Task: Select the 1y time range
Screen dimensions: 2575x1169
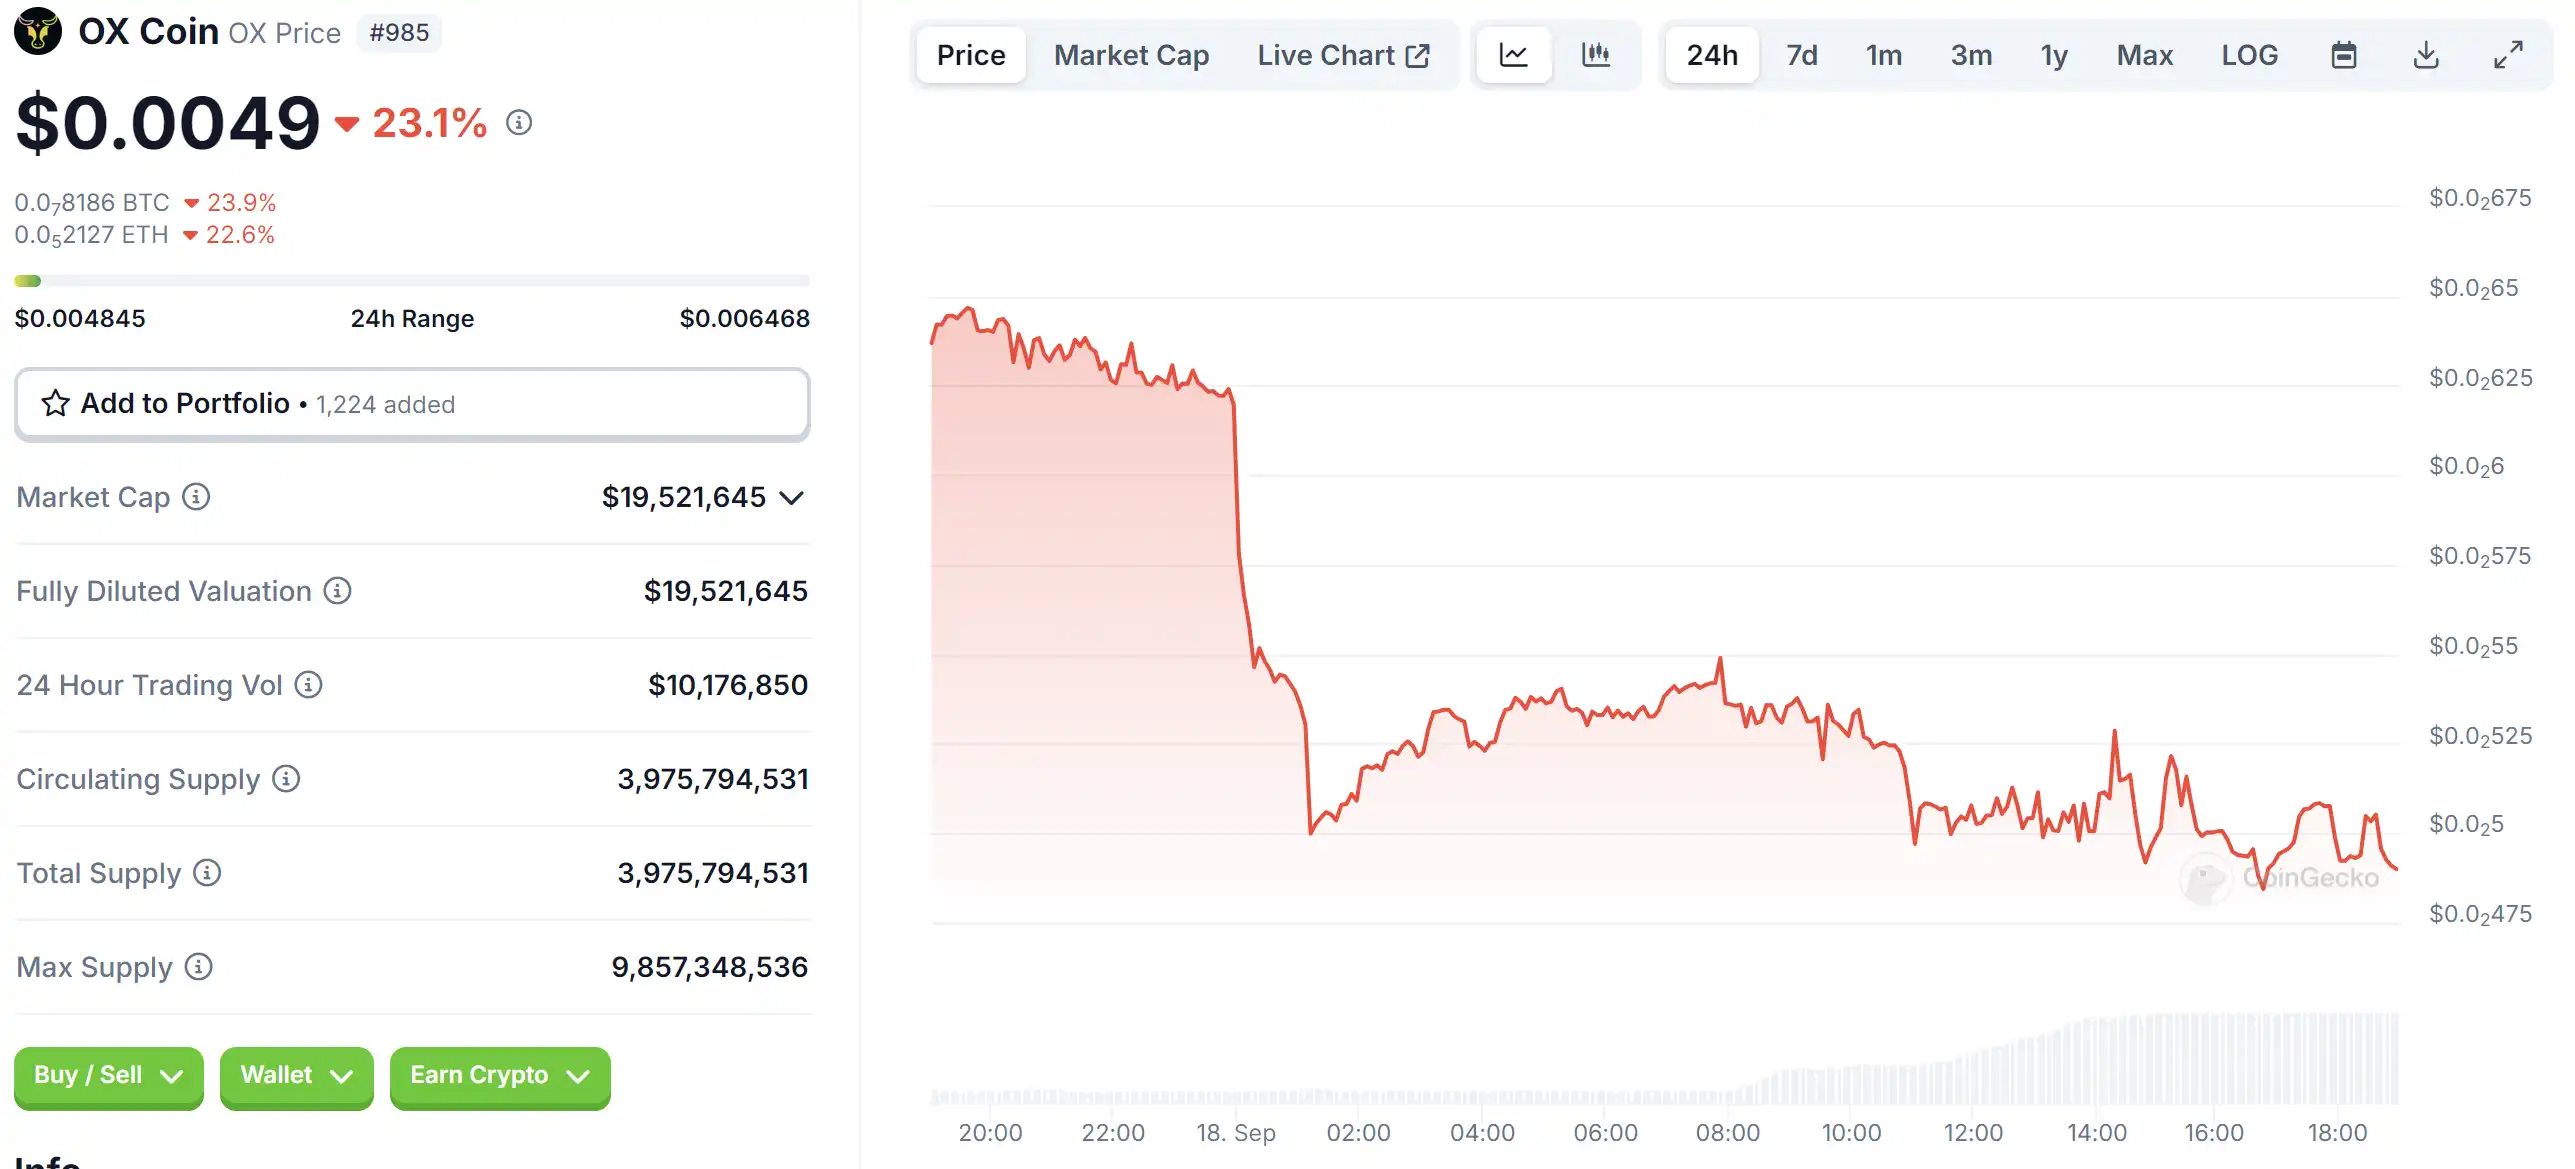Action: pyautogui.click(x=2054, y=55)
